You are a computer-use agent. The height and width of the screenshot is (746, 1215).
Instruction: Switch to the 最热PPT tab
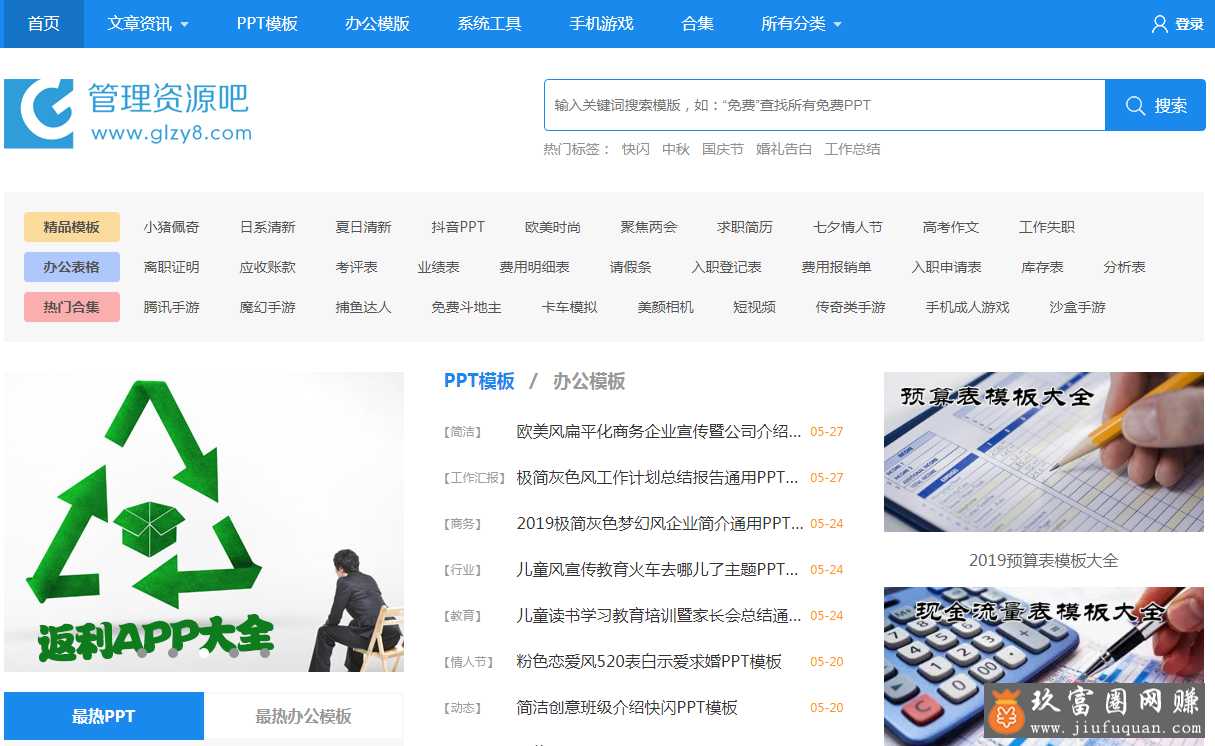click(x=104, y=716)
